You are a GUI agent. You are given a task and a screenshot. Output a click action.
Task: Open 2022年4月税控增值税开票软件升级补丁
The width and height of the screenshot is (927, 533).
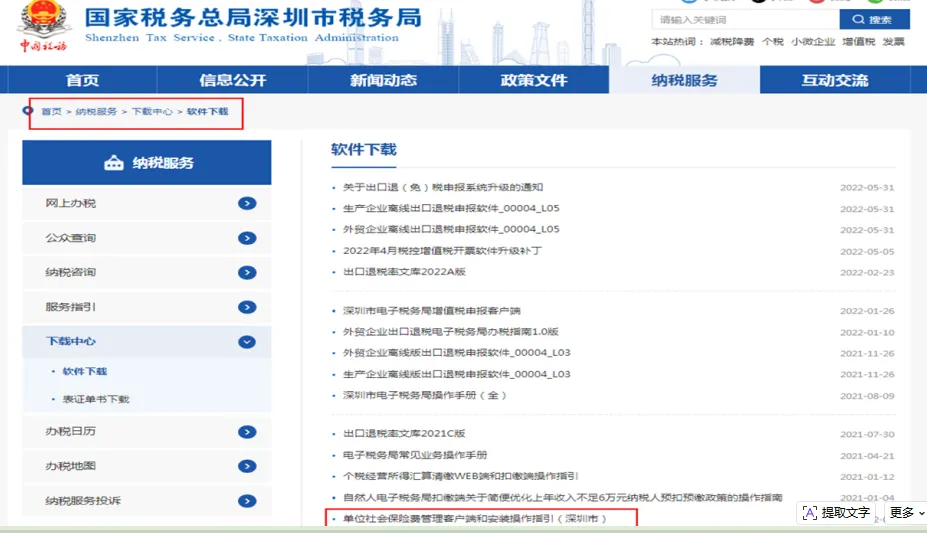pos(442,251)
